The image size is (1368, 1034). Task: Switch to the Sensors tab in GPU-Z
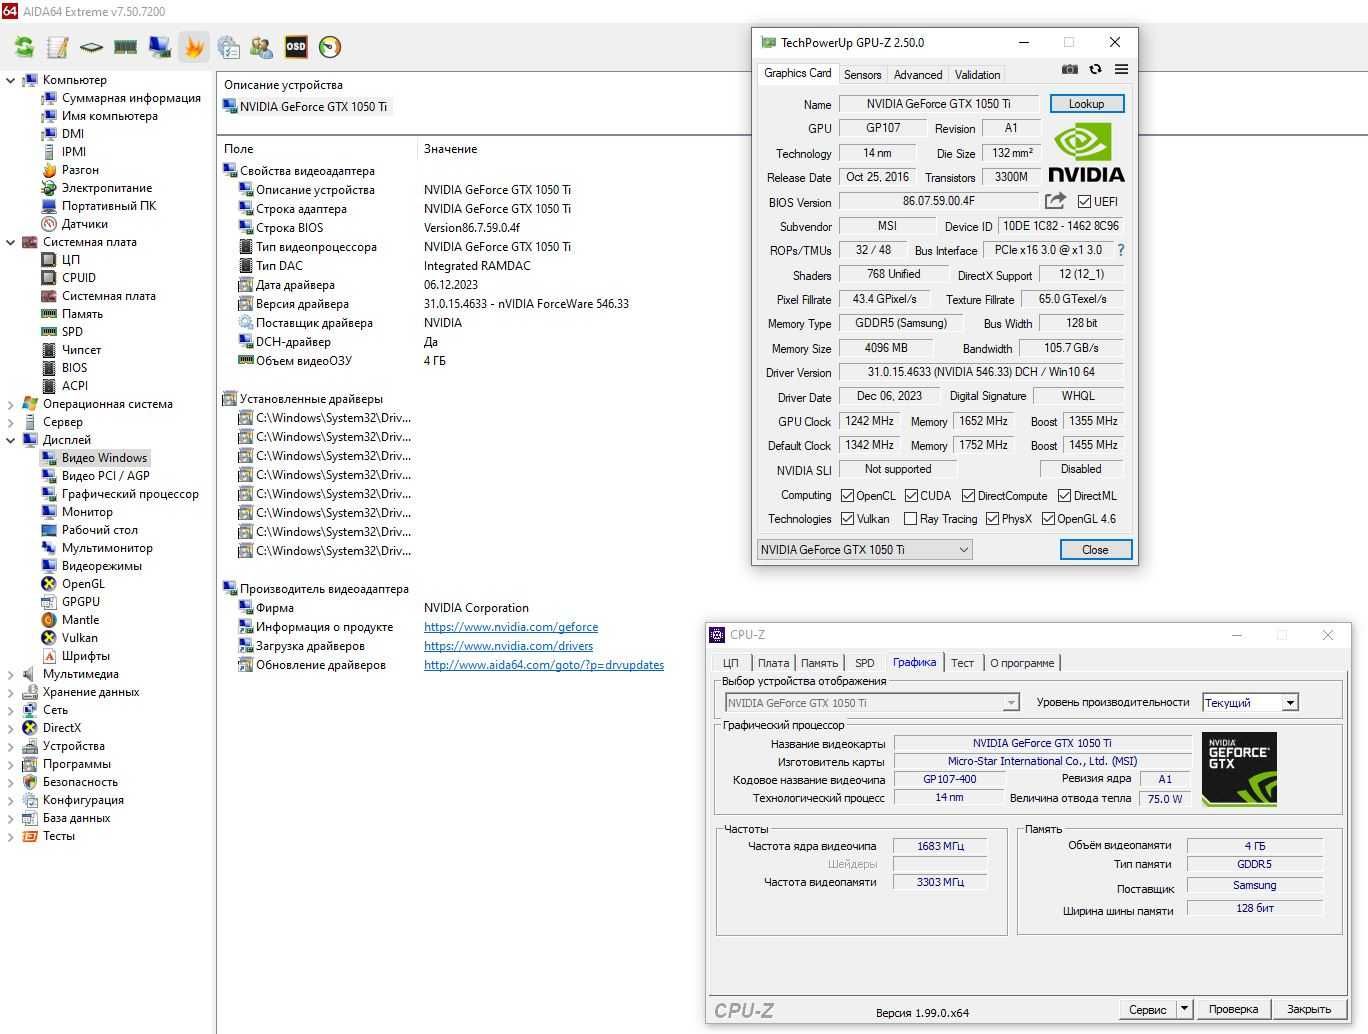point(862,75)
